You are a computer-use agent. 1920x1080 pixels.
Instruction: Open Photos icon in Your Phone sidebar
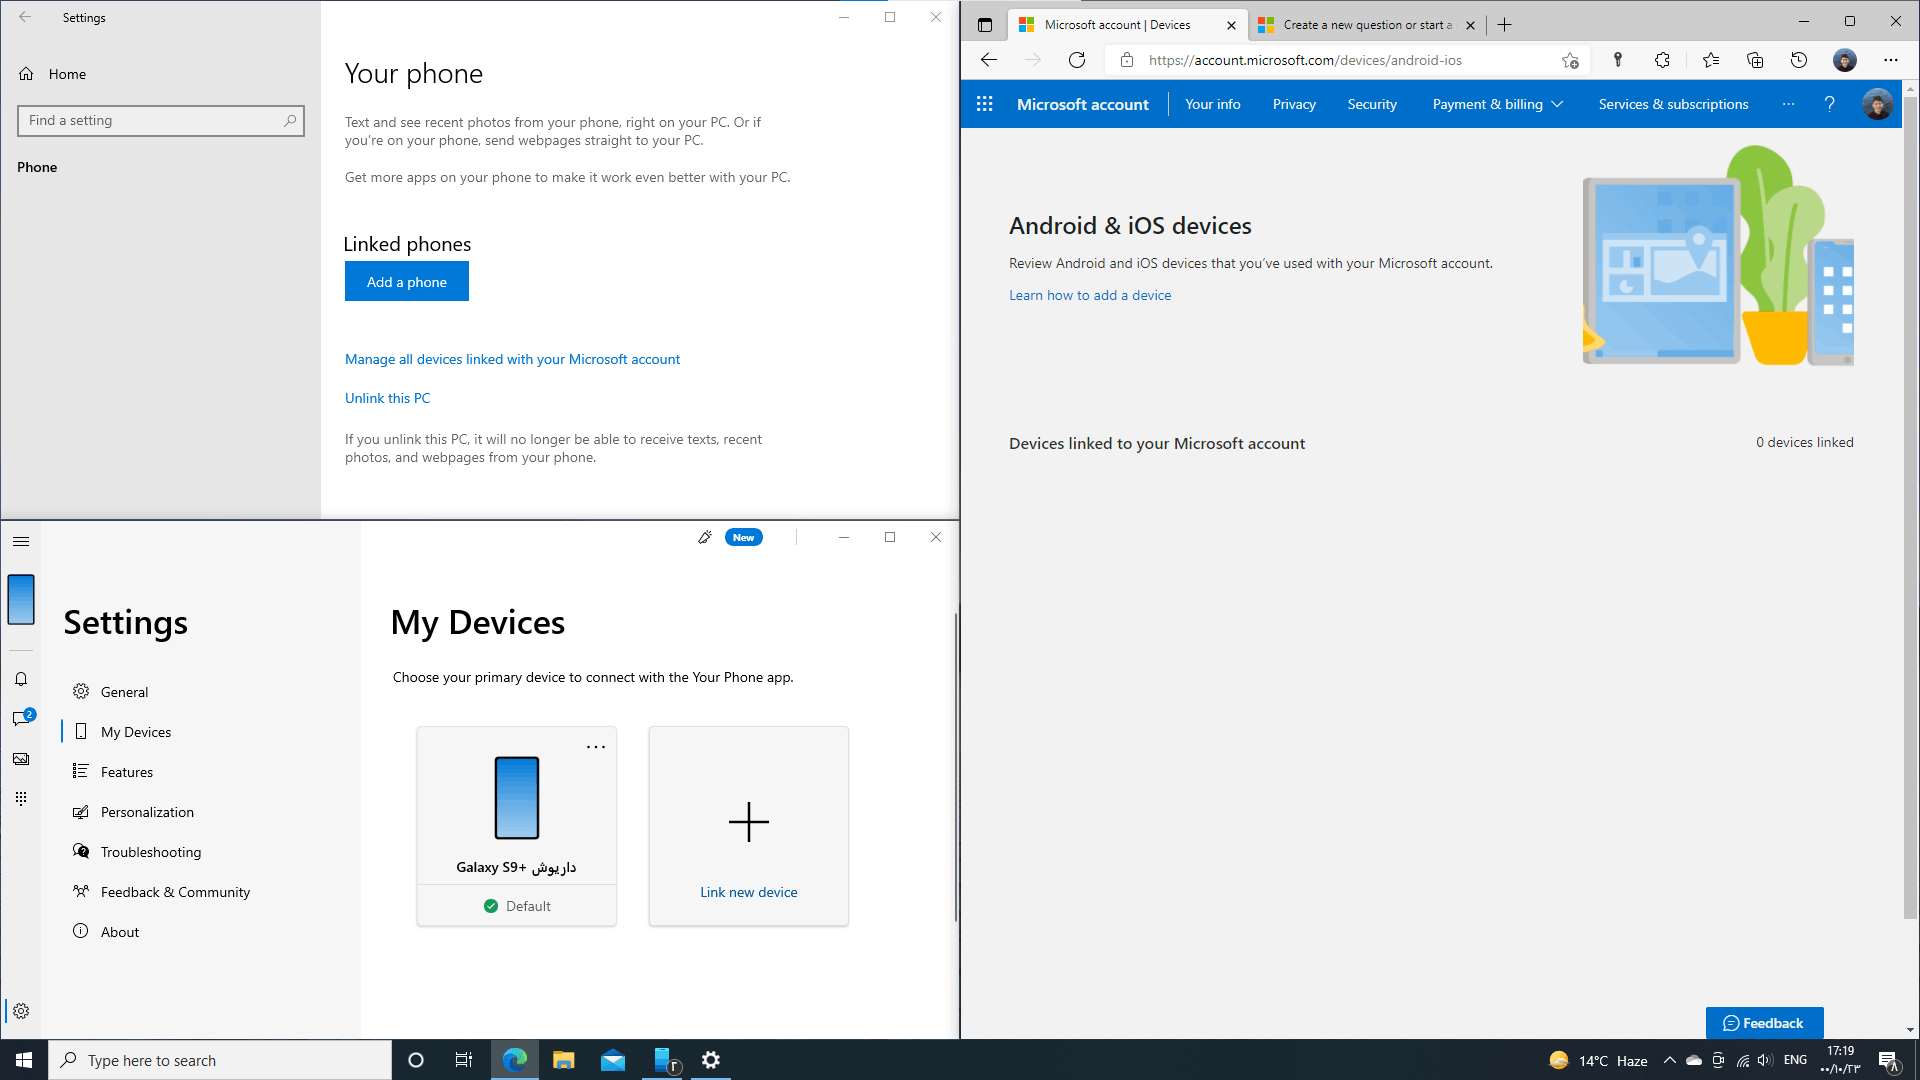click(21, 759)
